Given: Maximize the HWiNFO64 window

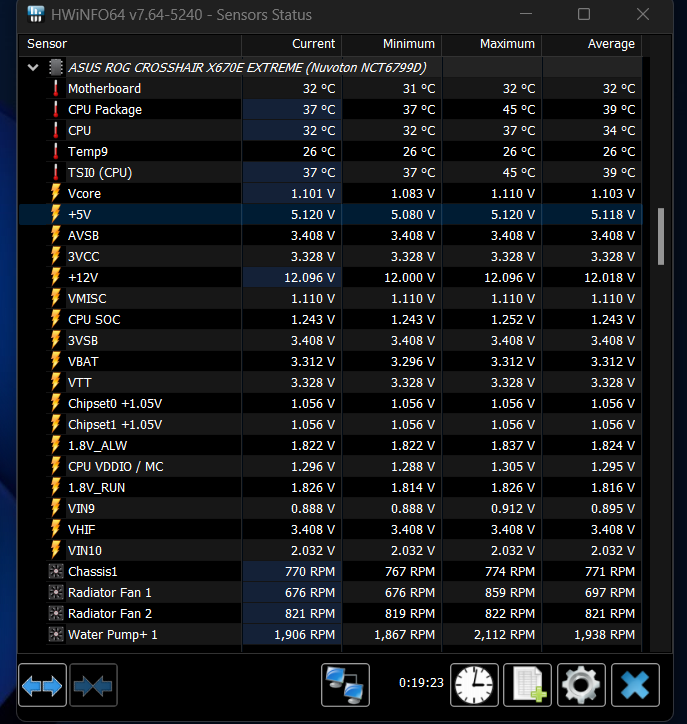Looking at the screenshot, I should tap(584, 15).
